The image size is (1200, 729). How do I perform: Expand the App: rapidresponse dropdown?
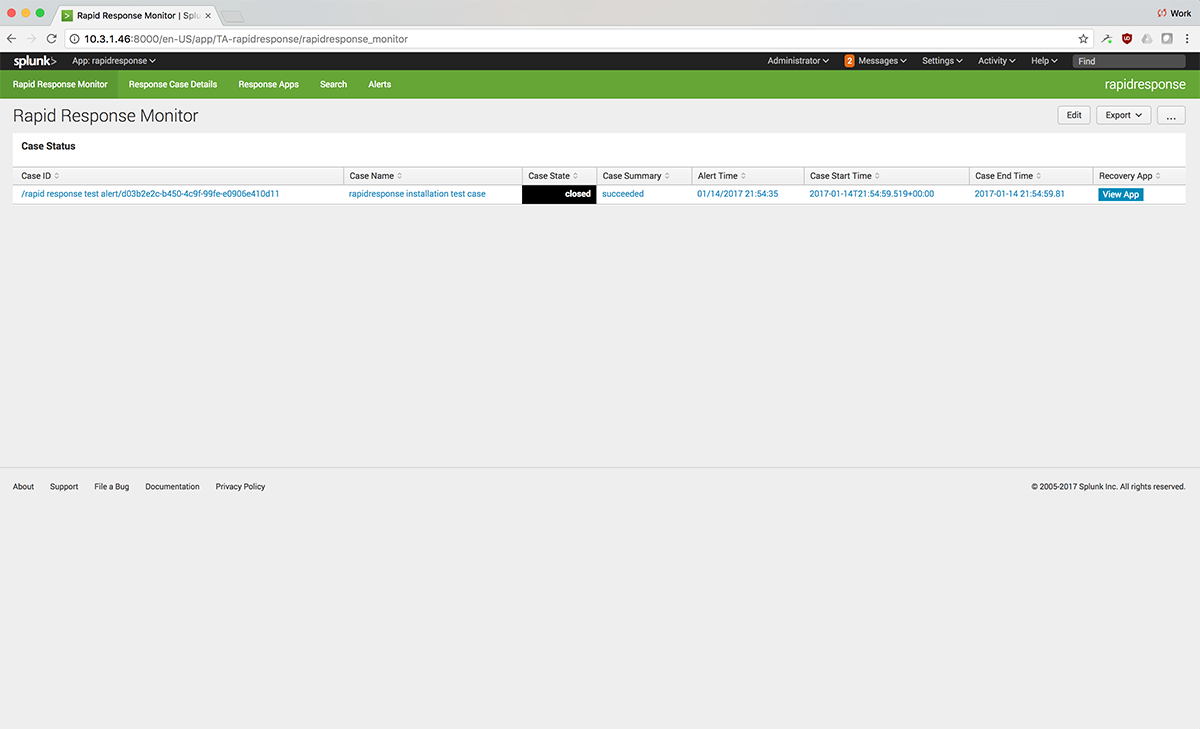tap(114, 61)
